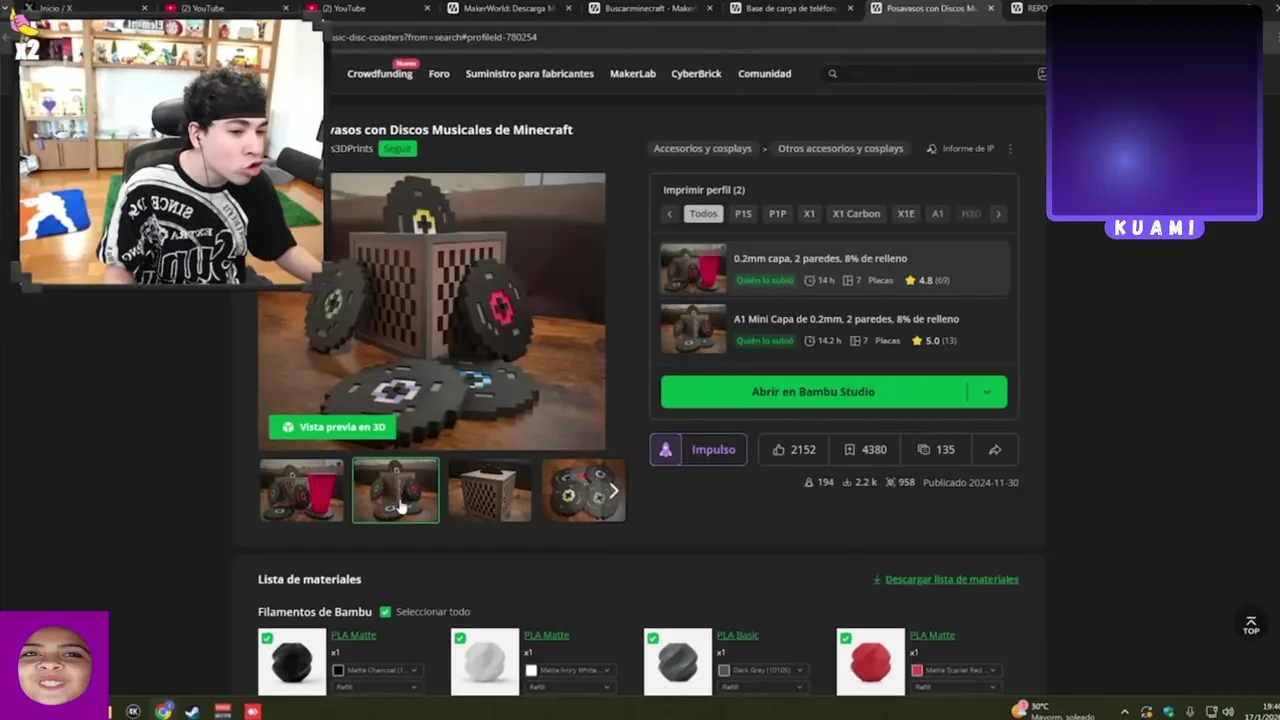Select thumbnail with the red cup
The image size is (1280, 720).
point(301,491)
